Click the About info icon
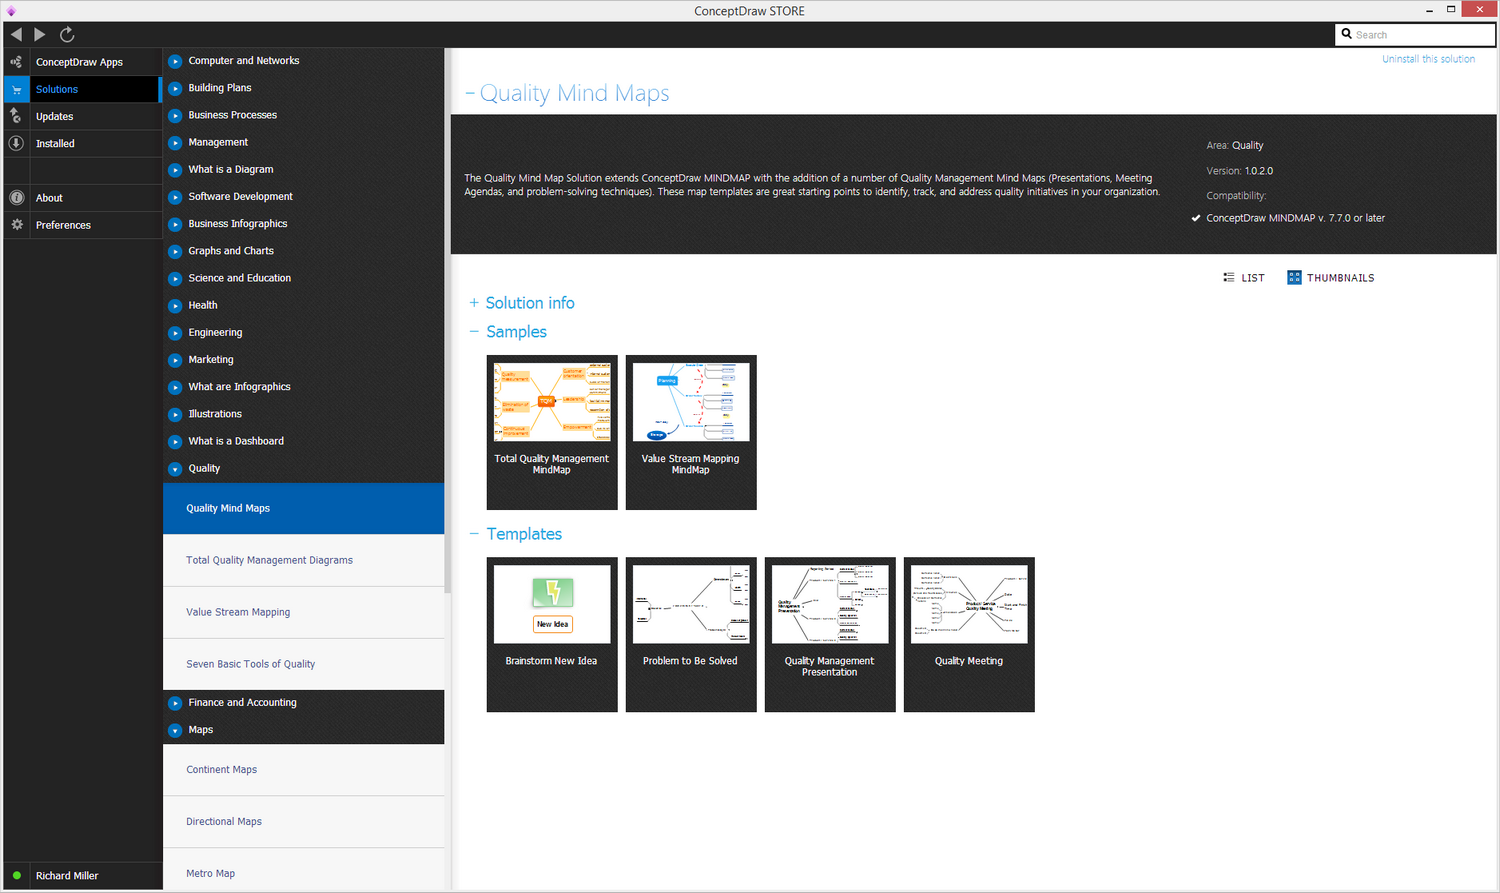This screenshot has width=1500, height=893. click(16, 198)
